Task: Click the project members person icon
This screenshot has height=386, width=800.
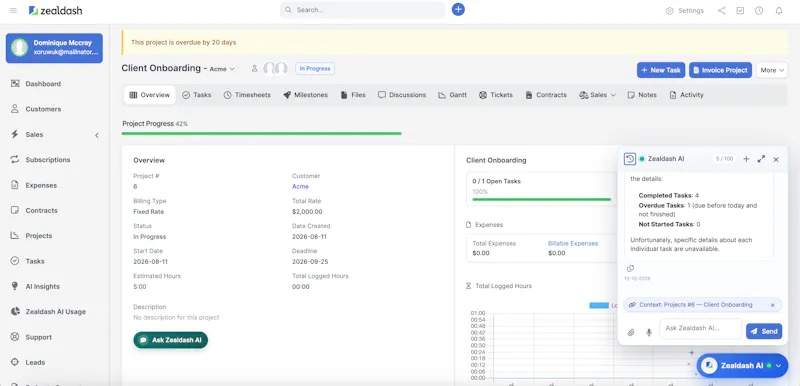Action: pyautogui.click(x=254, y=68)
